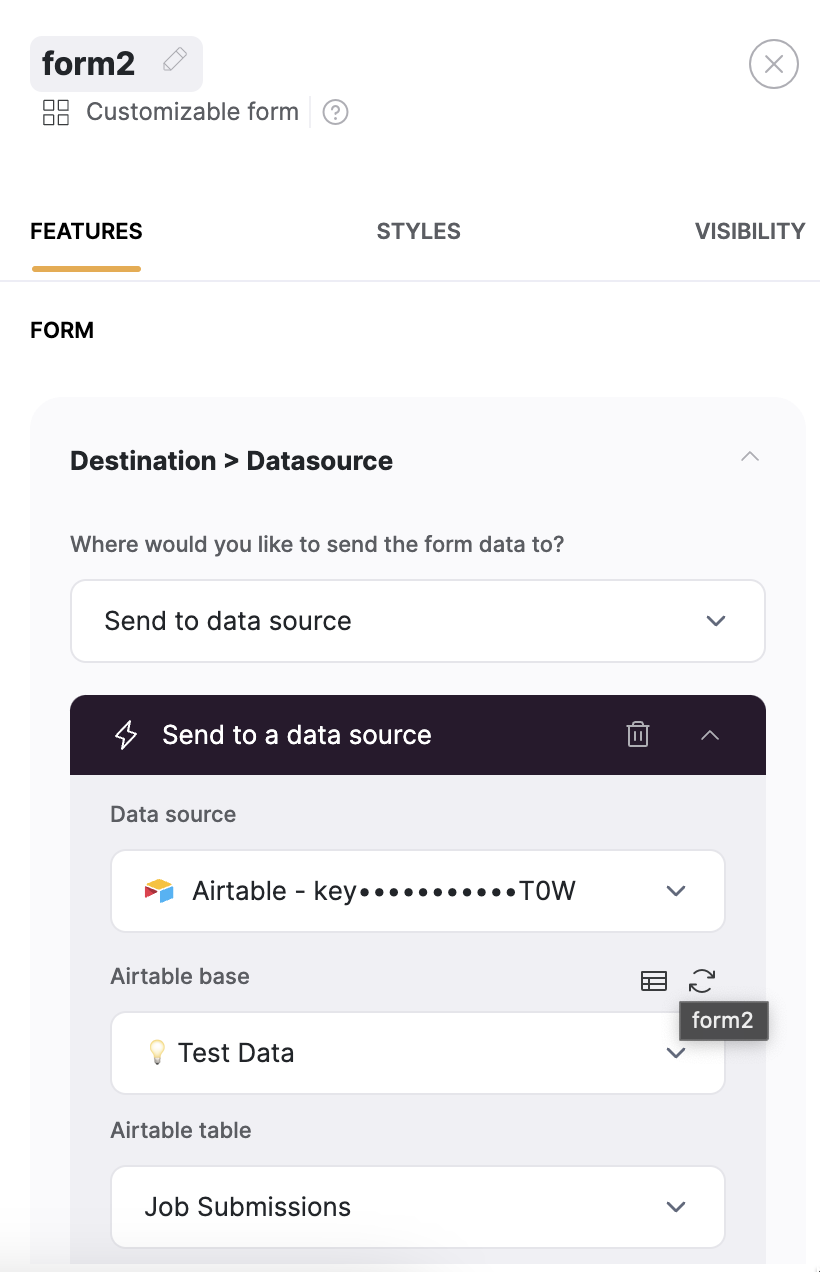Close the form2 settings panel
Screen dimensions: 820x1272
(773, 63)
